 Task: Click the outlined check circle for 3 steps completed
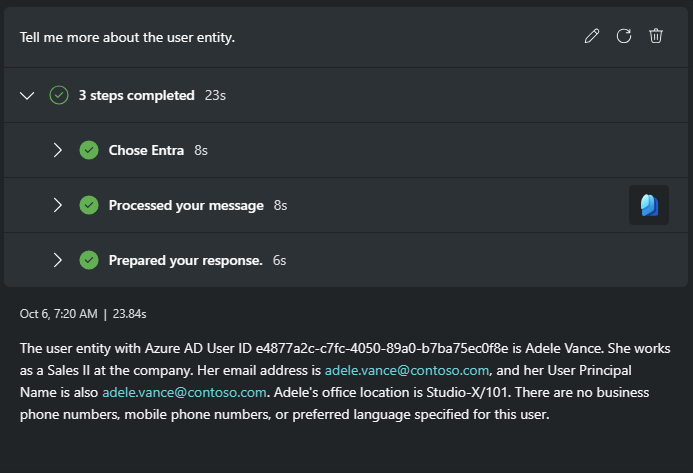58,95
